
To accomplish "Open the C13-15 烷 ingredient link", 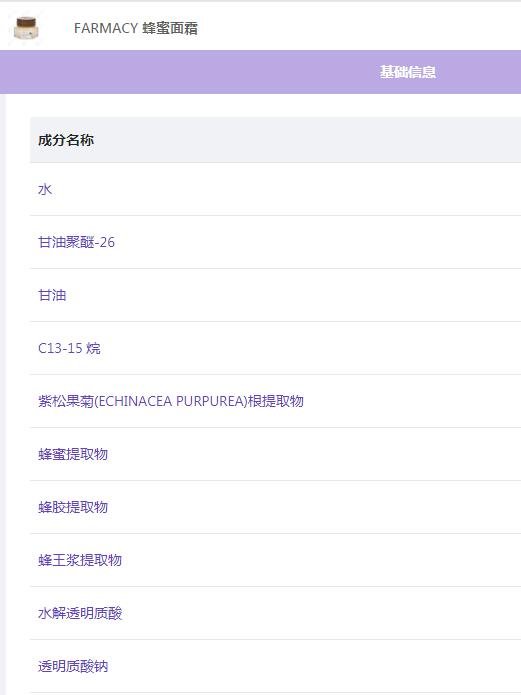I will [69, 348].
